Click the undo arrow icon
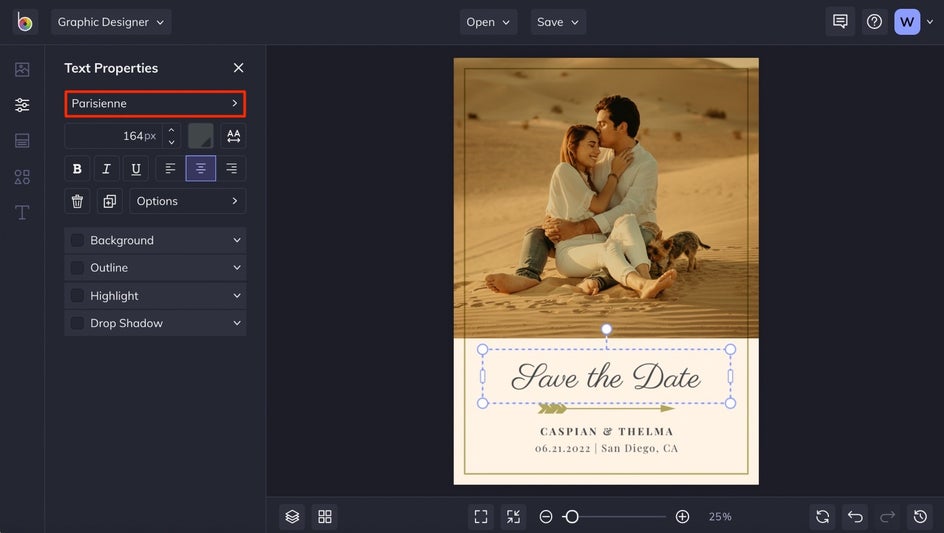This screenshot has height=533, width=944. pos(855,516)
